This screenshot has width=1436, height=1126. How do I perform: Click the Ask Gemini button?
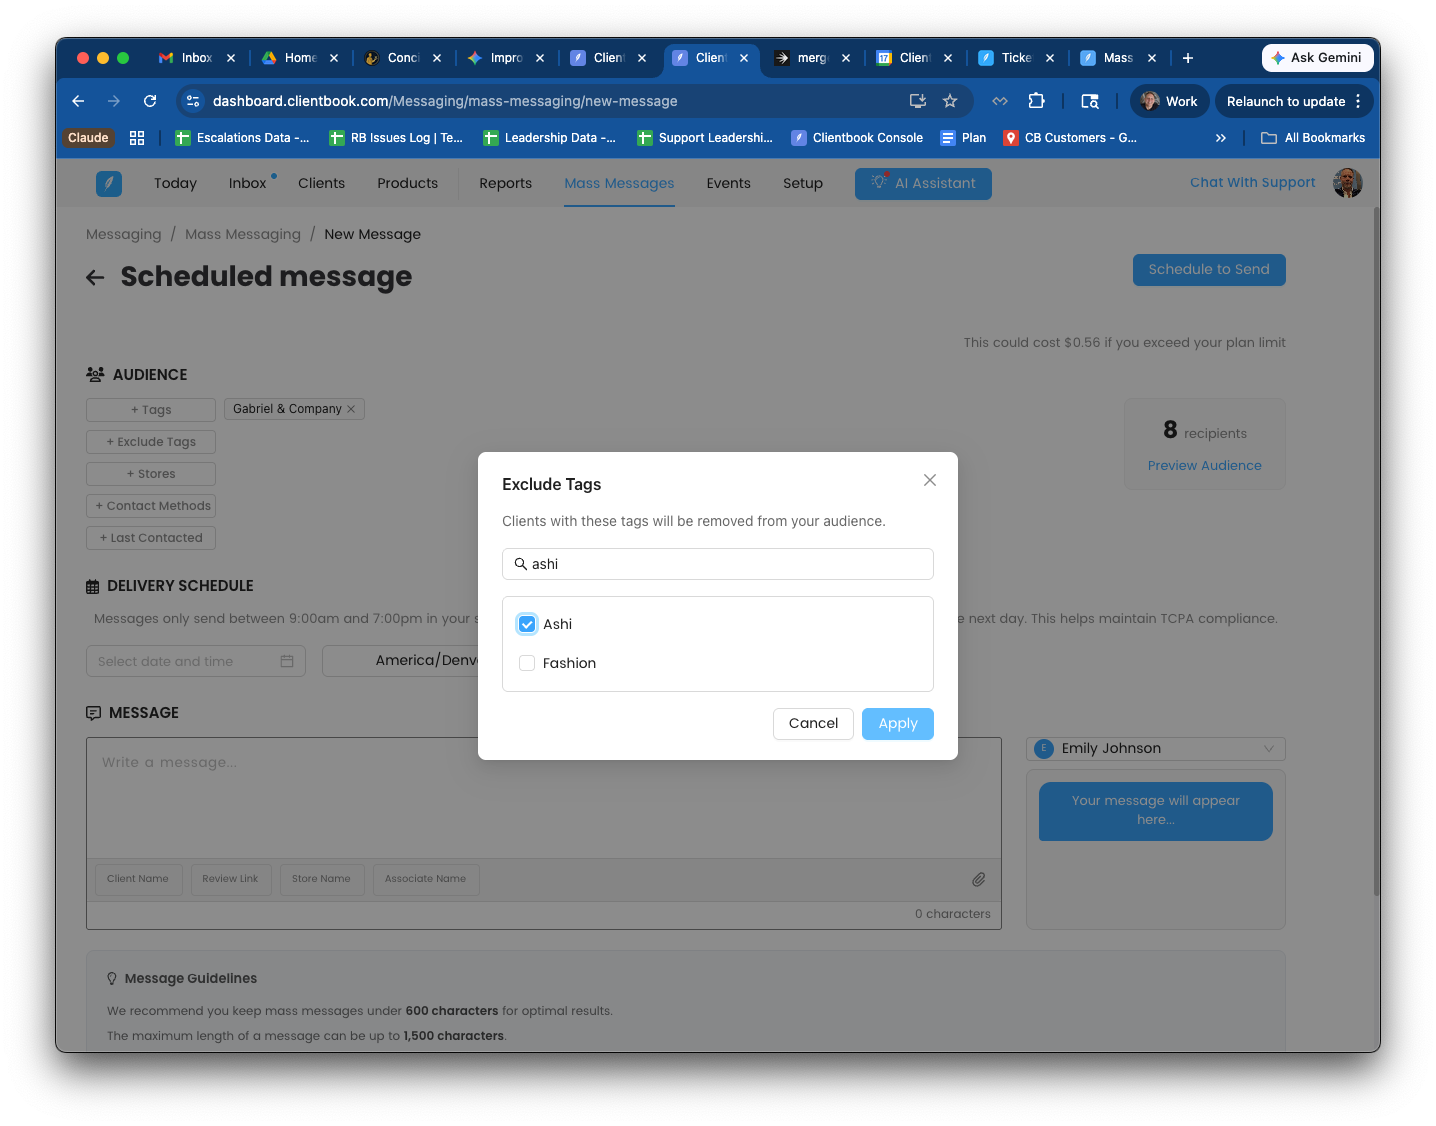(x=1317, y=58)
